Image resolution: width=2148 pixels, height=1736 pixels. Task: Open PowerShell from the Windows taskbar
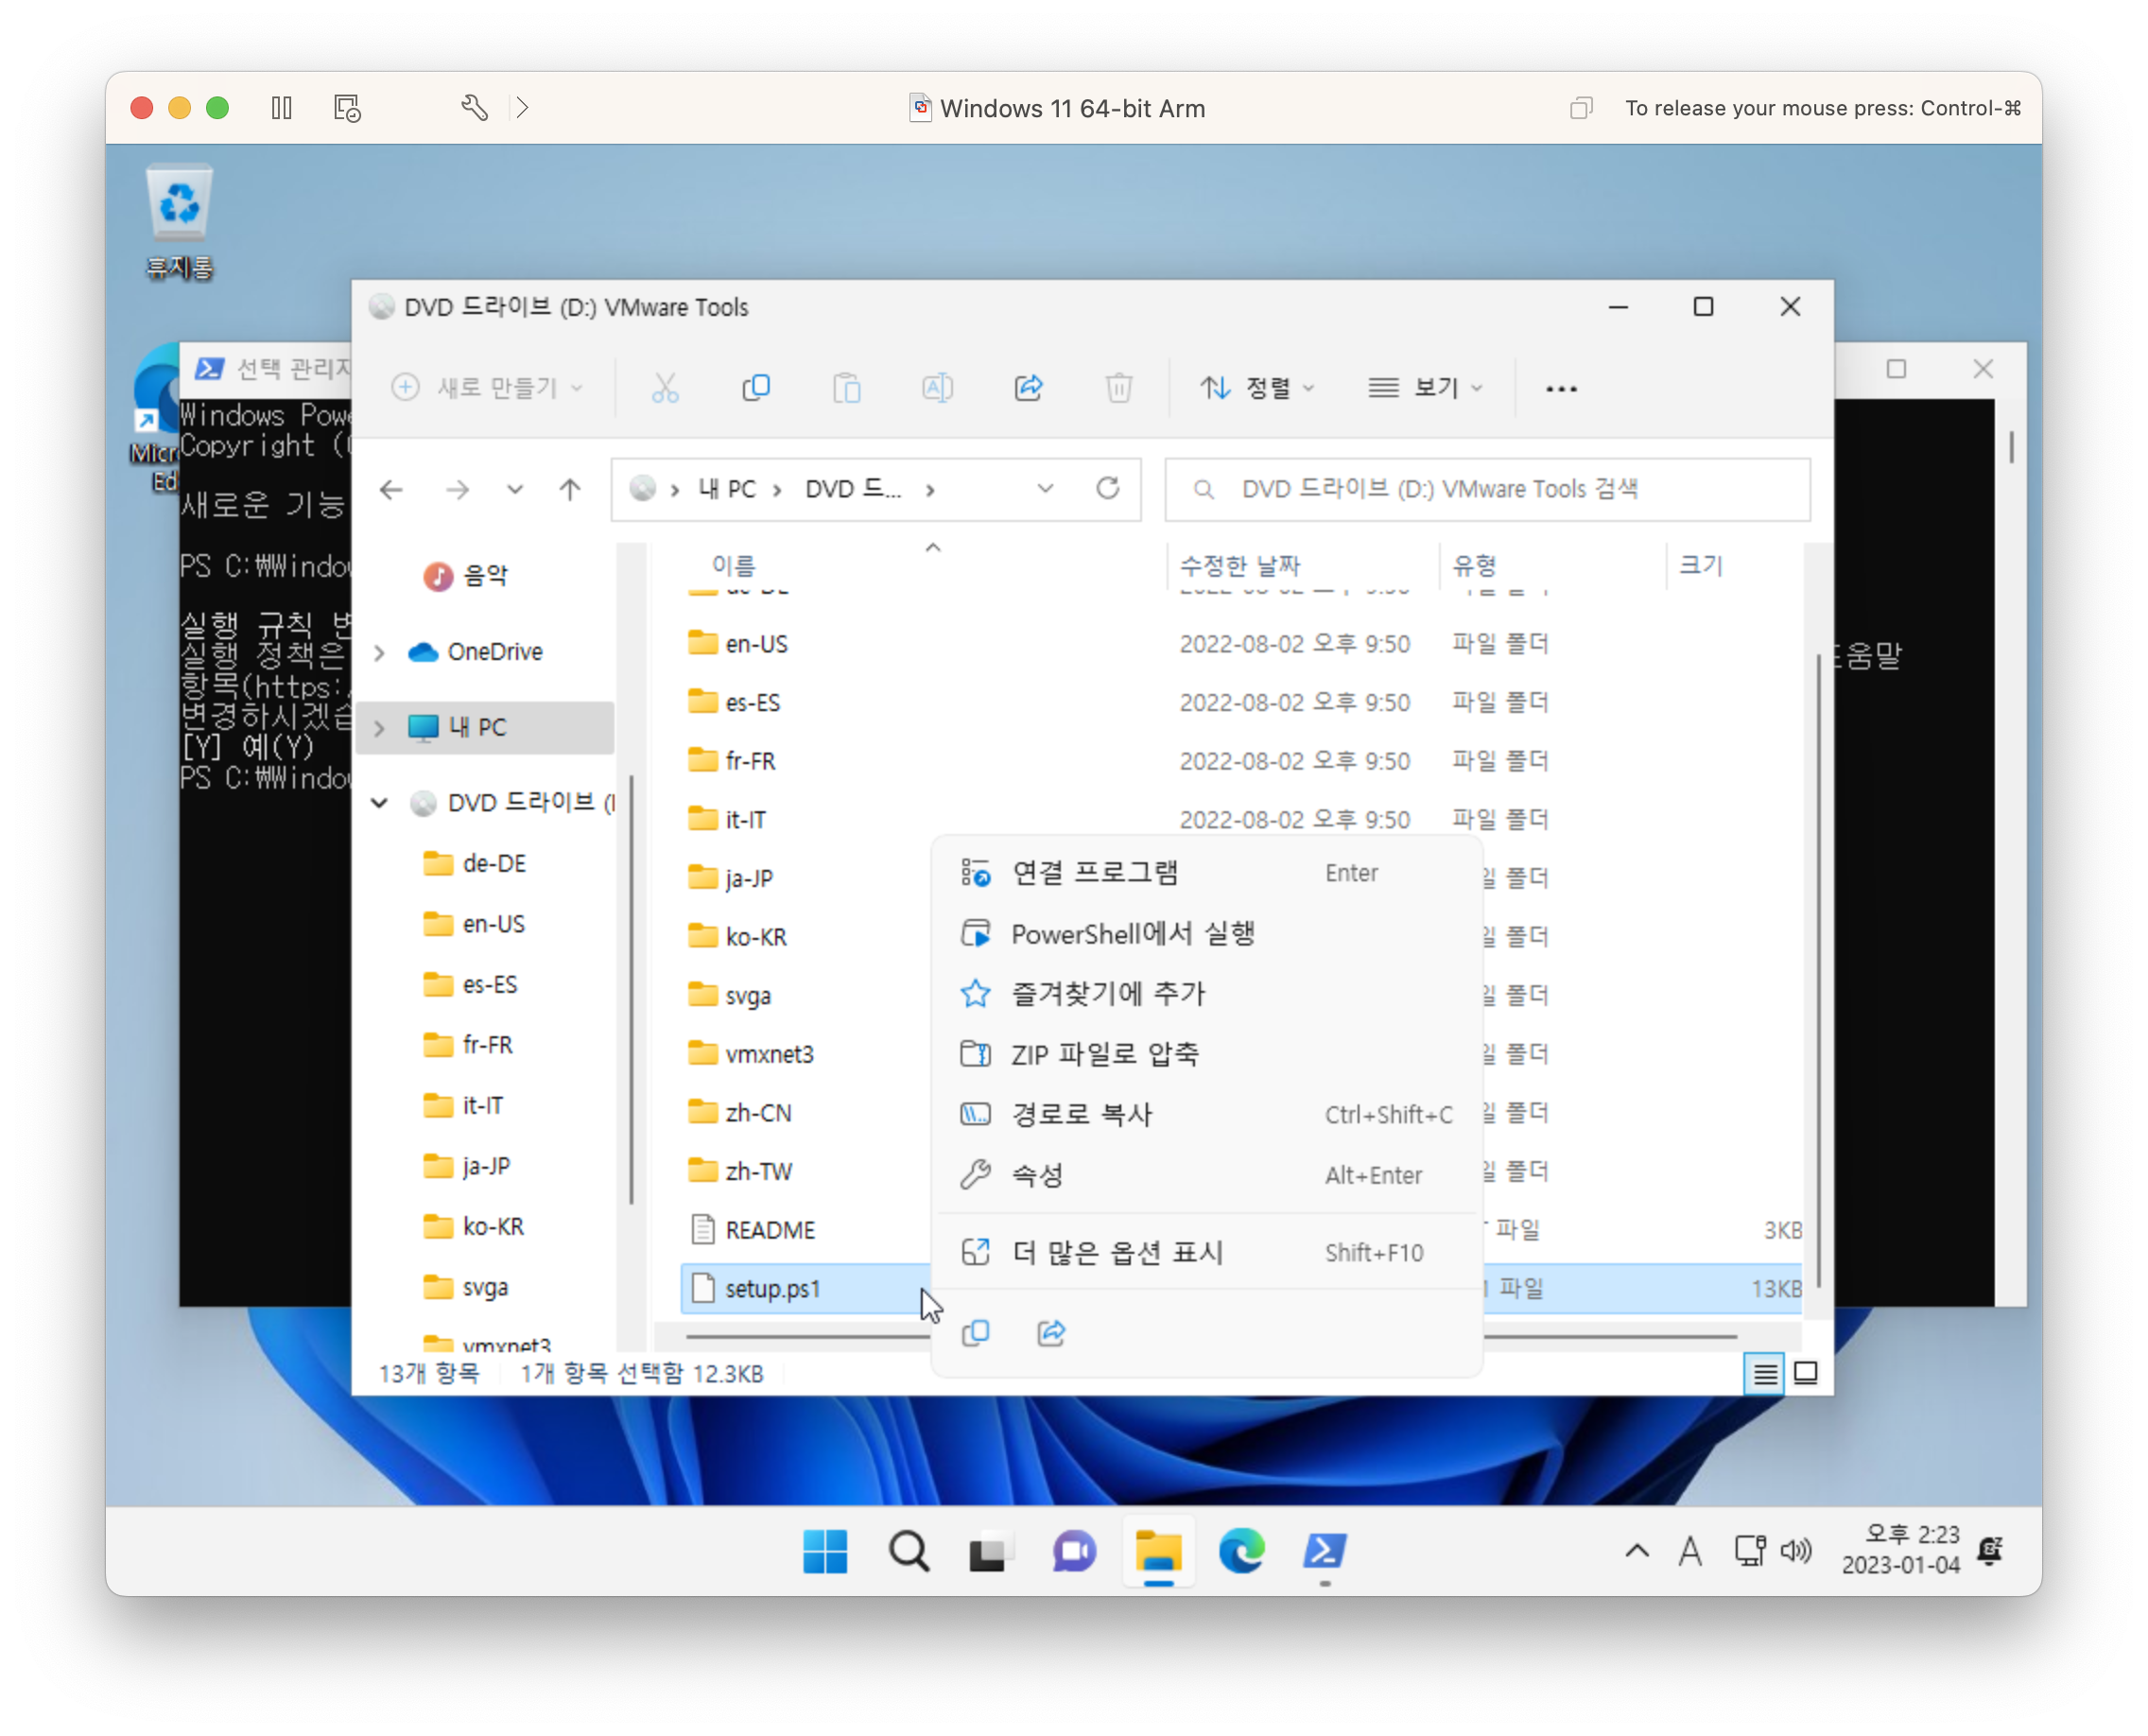tap(1324, 1552)
